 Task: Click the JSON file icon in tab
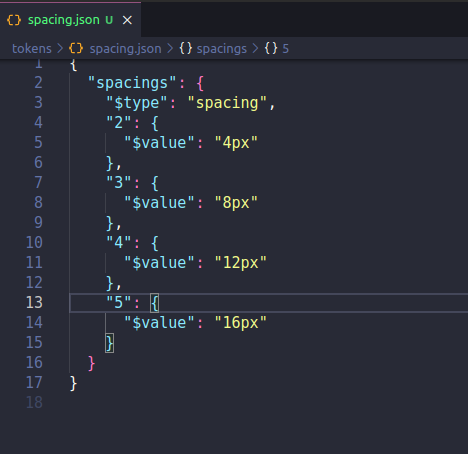[x=14, y=20]
